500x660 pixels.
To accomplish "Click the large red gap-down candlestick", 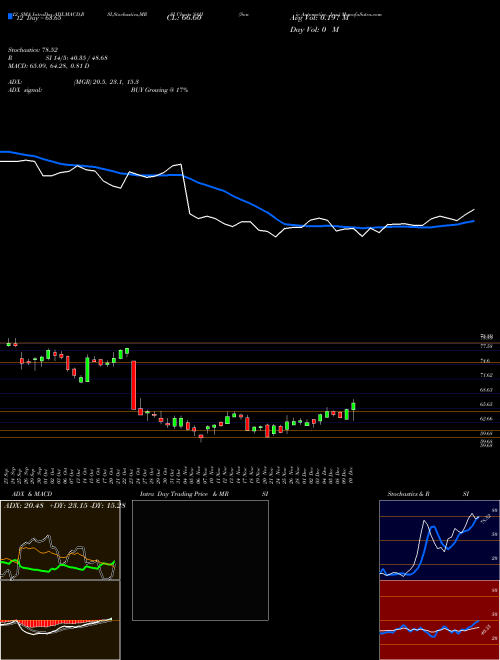I will pyautogui.click(x=133, y=385).
